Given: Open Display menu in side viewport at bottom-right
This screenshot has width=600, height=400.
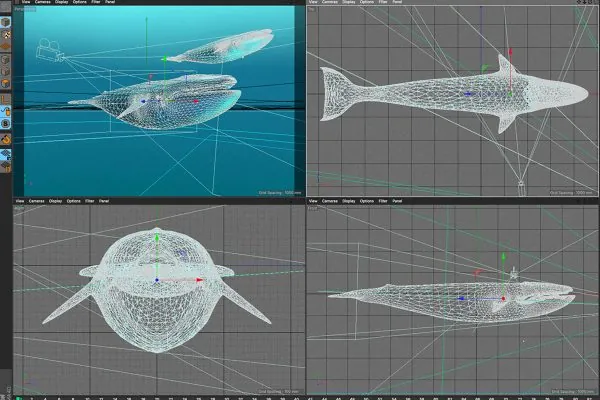Looking at the screenshot, I should coord(349,201).
